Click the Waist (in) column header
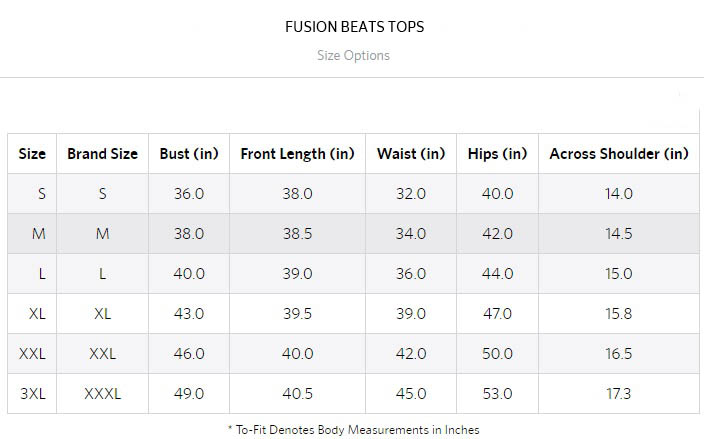704x439 pixels. pyautogui.click(x=411, y=154)
